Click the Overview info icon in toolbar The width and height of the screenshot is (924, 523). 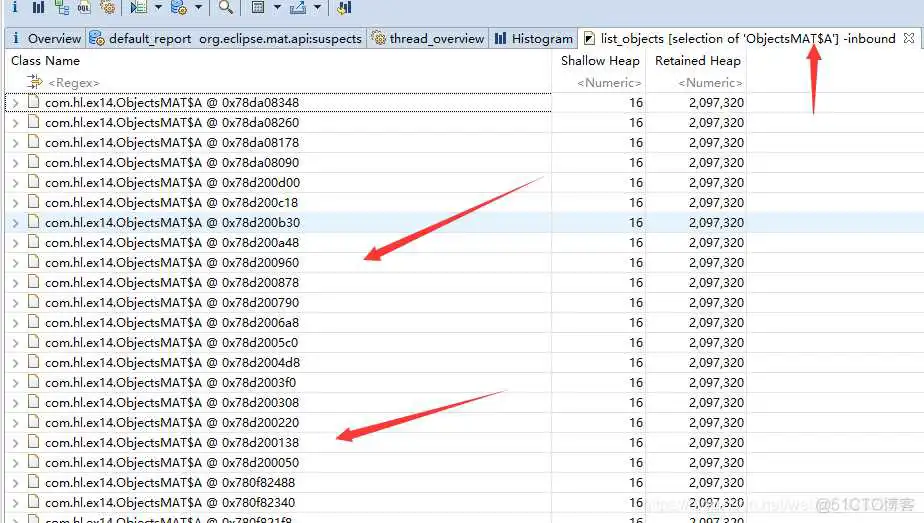14,7
